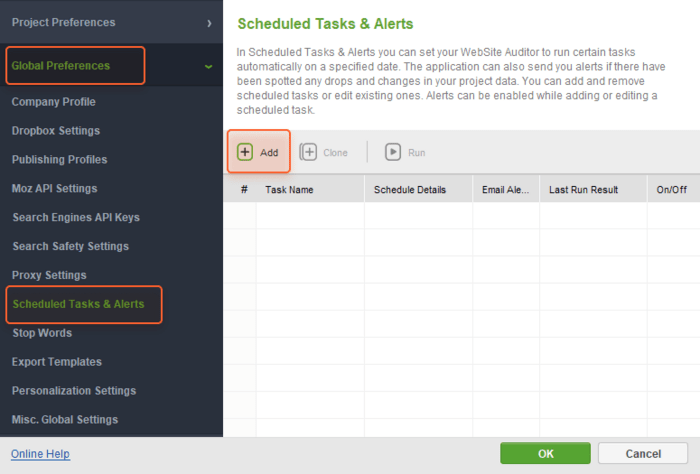Image resolution: width=700 pixels, height=474 pixels.
Task: Click the Schedule Details column header
Action: (410, 189)
